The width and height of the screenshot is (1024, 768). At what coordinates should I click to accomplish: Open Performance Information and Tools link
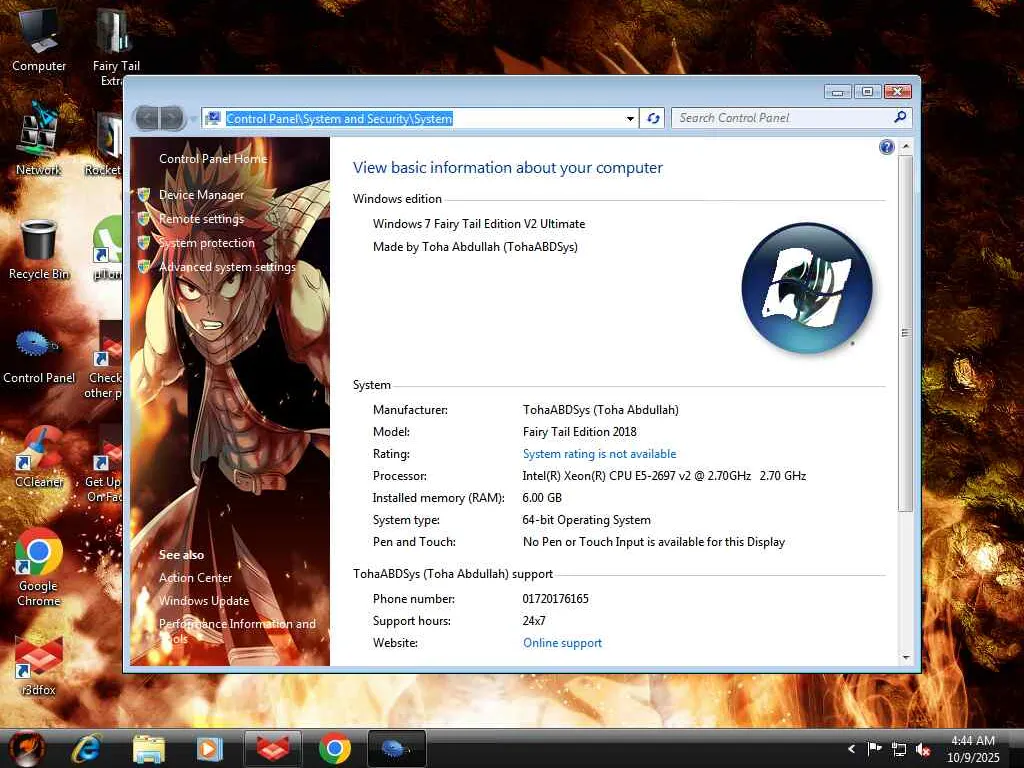point(237,631)
